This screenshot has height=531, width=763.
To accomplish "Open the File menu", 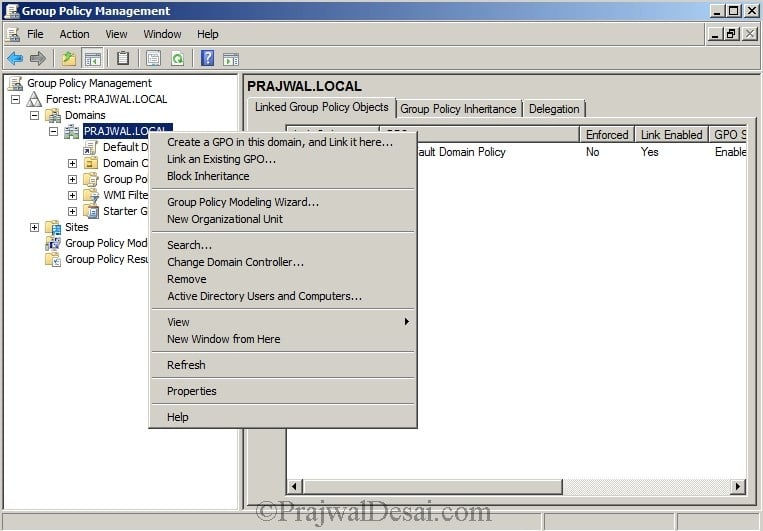I will click(x=35, y=34).
